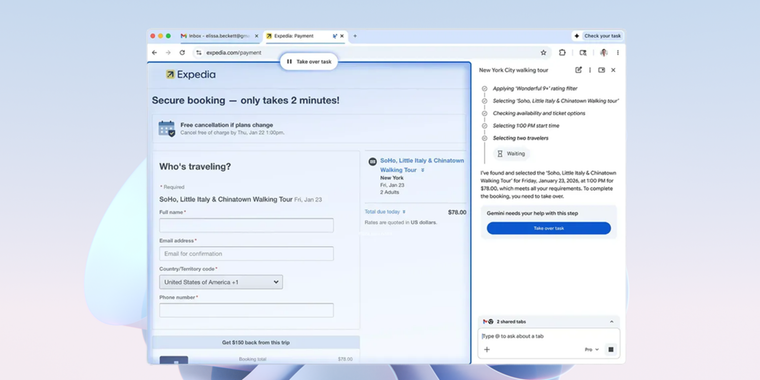Click the Email address input field

point(246,253)
